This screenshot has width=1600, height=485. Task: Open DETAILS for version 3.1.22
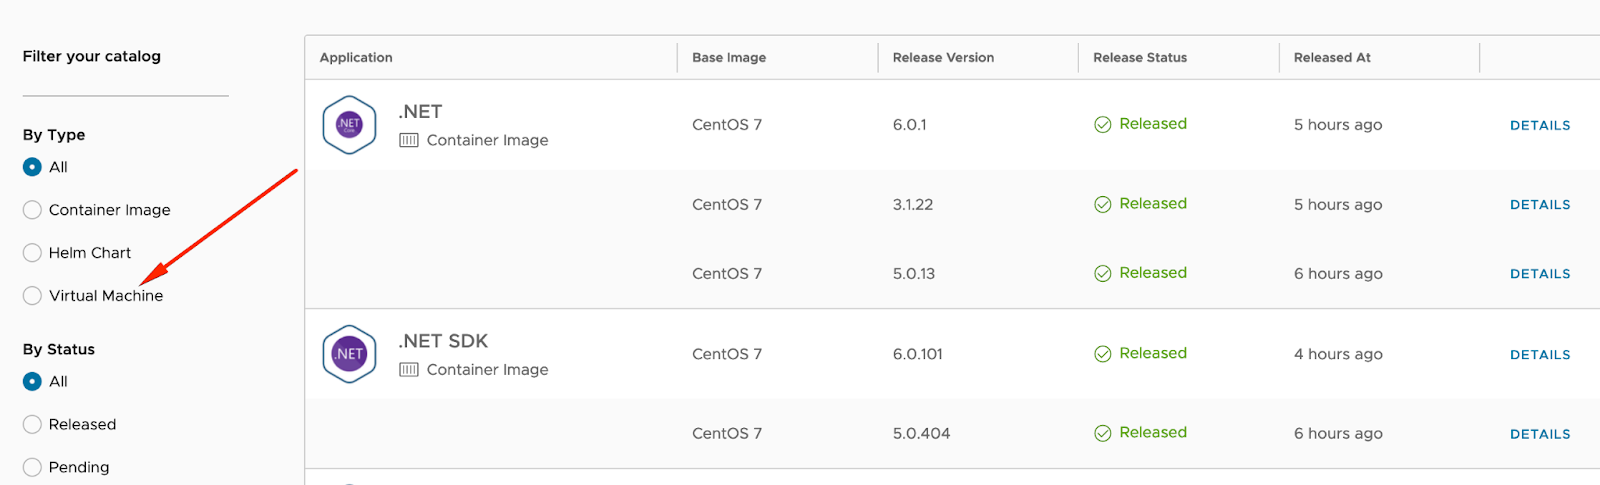coord(1540,205)
